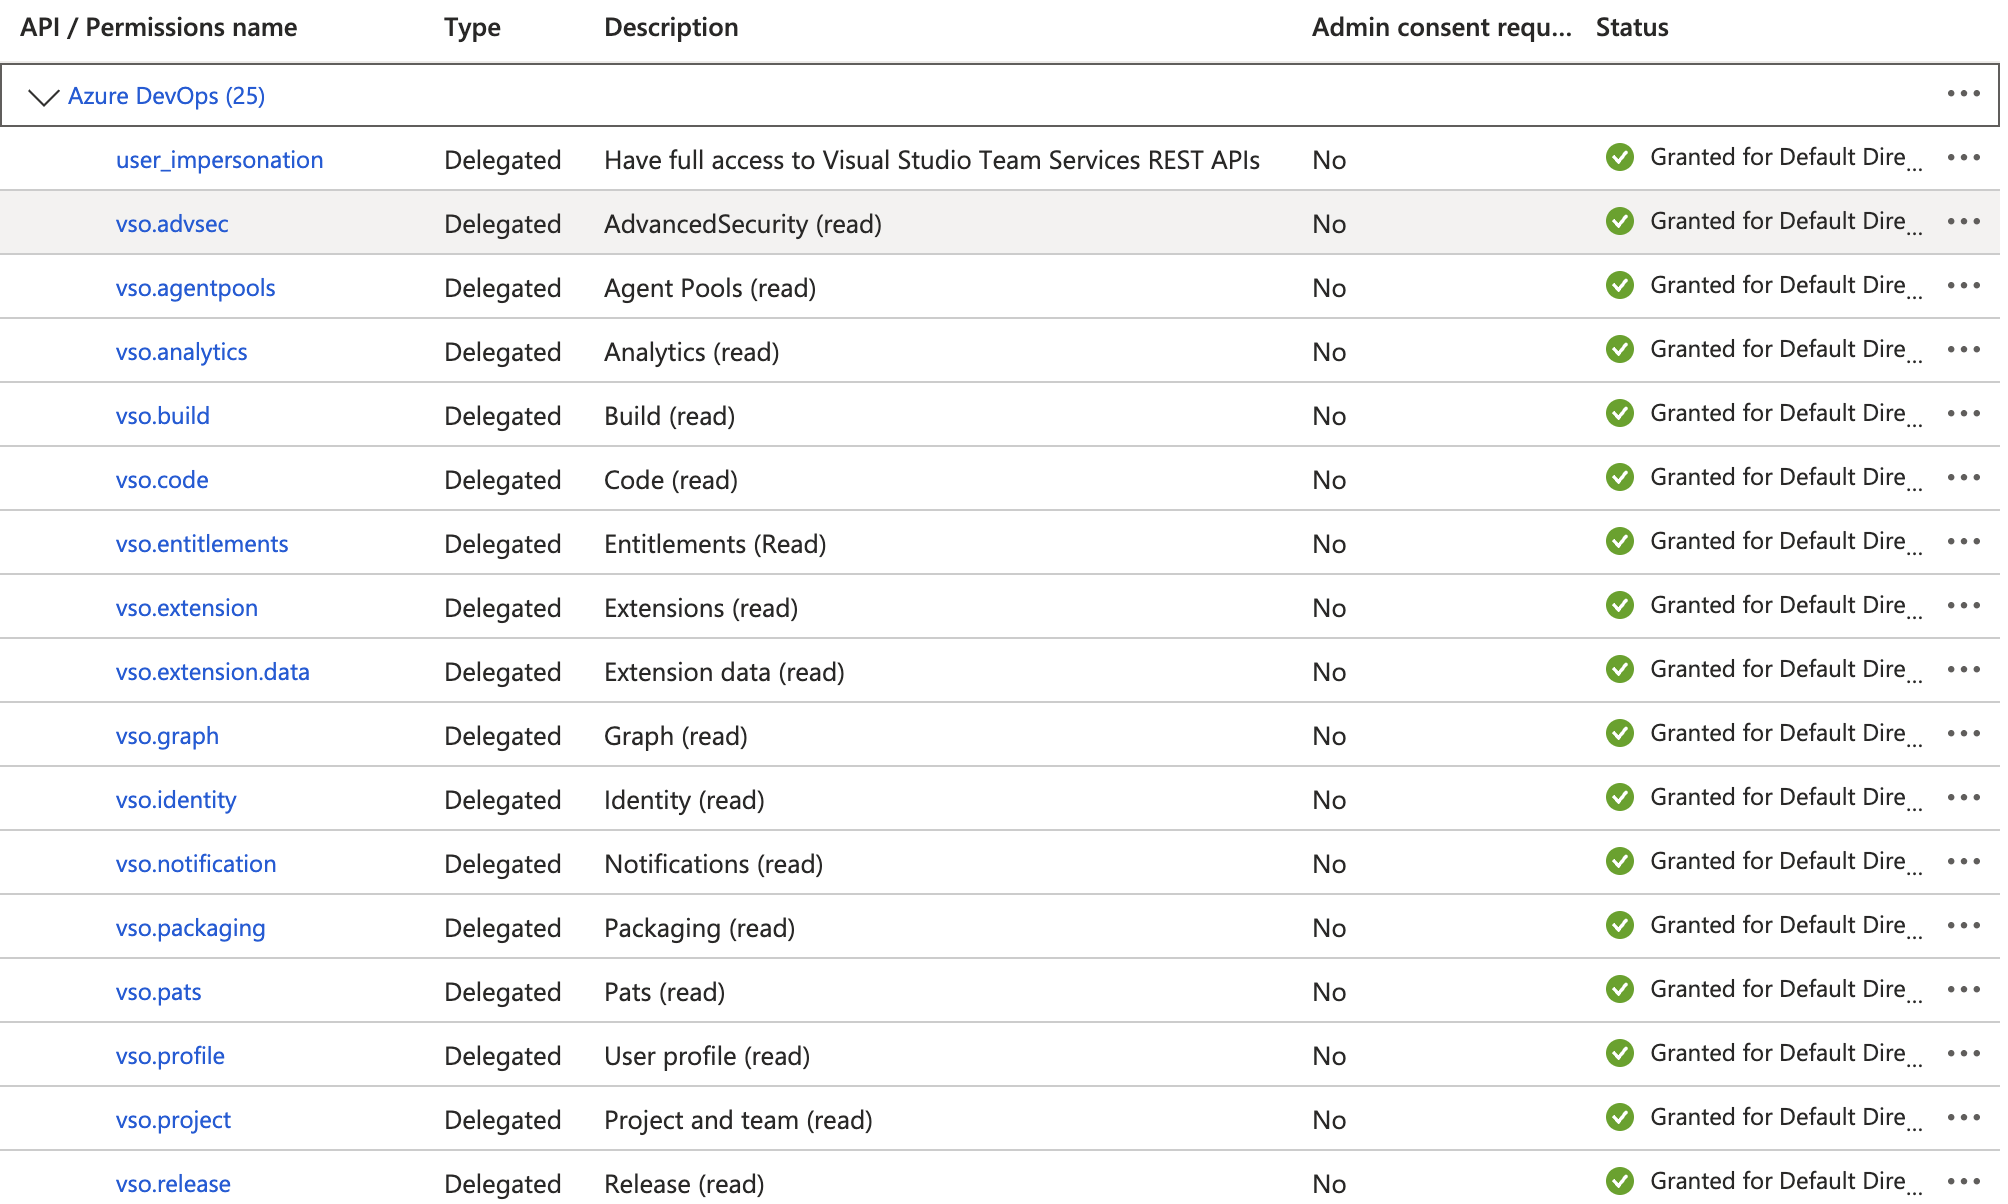Click green granted checkmark for vso.code
Screen dimensions: 2008x1204
click(x=1619, y=478)
